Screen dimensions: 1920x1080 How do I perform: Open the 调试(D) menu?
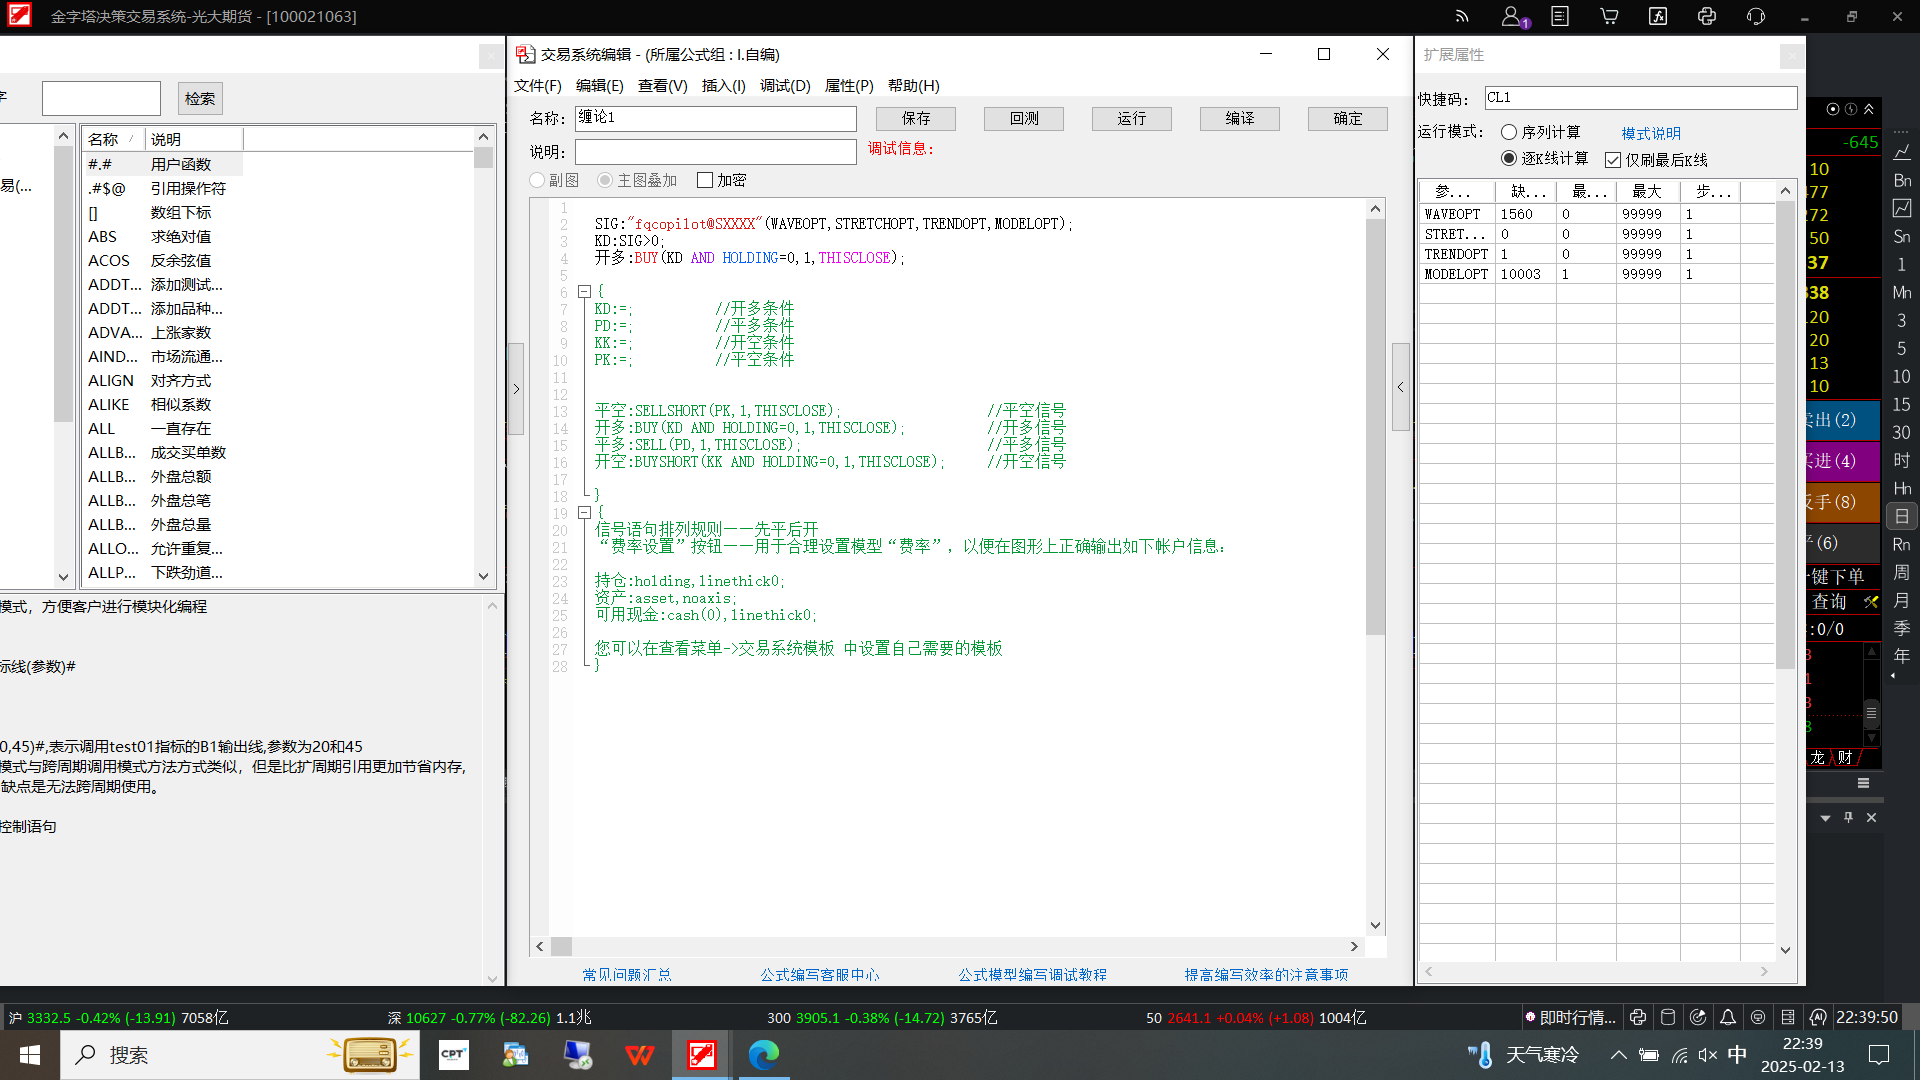coord(785,86)
